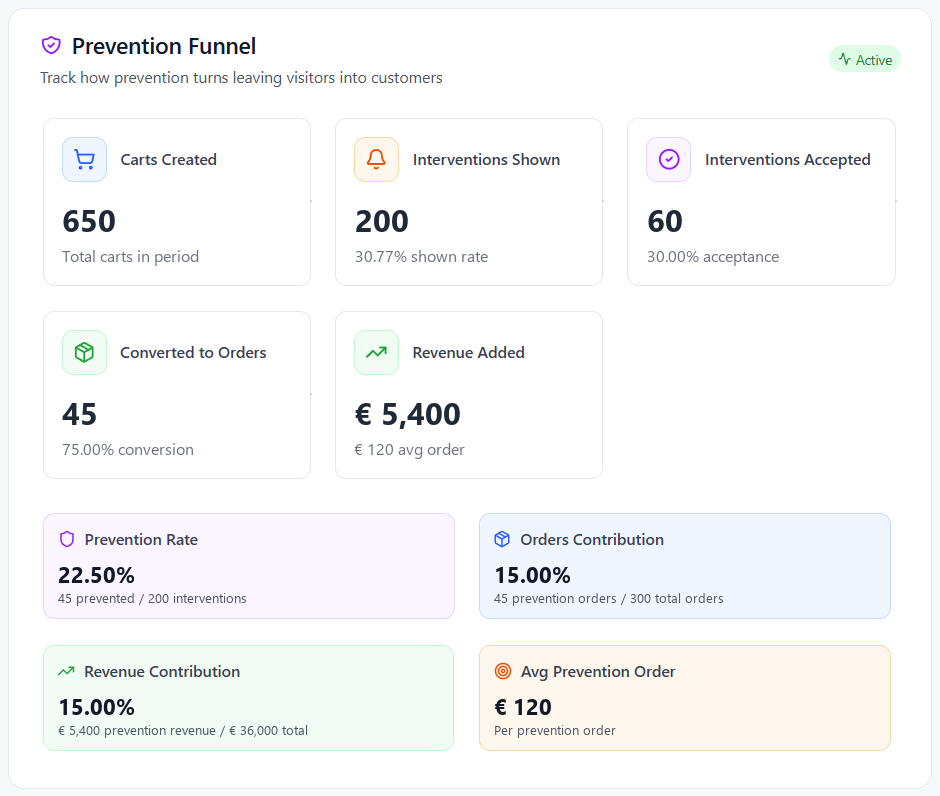Click the 45 prevented / 200 interventions text
Image resolution: width=940 pixels, height=796 pixels.
[152, 598]
